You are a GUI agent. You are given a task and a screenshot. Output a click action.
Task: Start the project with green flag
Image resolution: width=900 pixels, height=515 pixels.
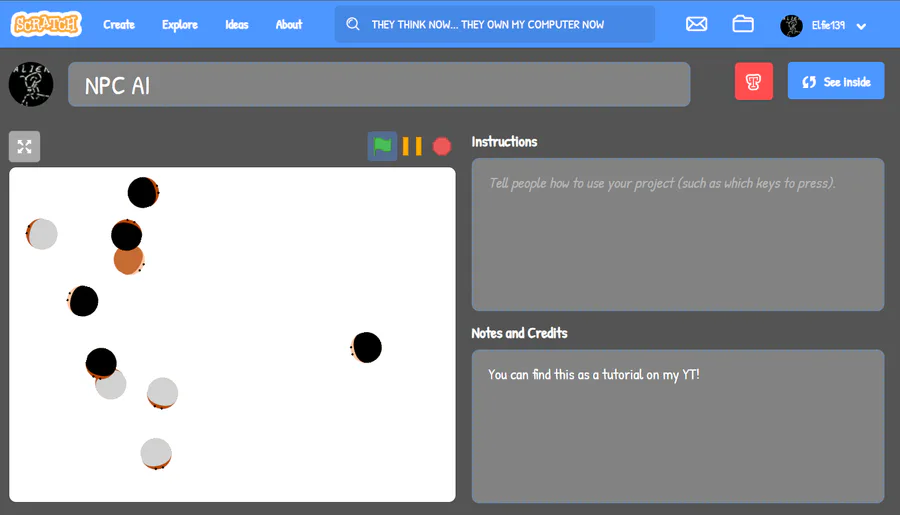(x=382, y=146)
